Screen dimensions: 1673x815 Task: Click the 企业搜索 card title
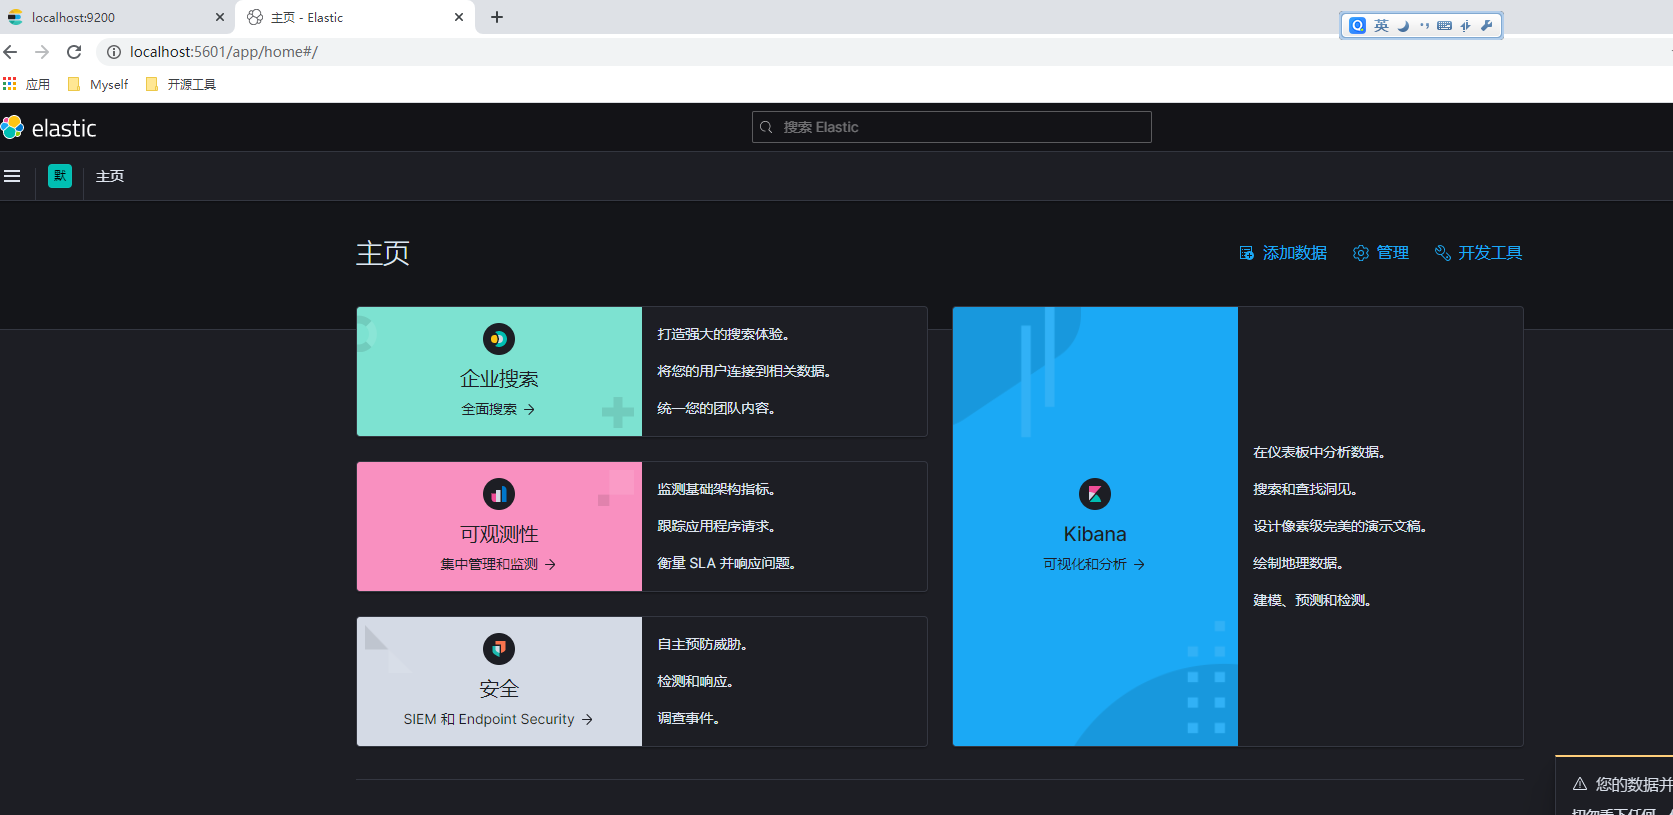(499, 379)
